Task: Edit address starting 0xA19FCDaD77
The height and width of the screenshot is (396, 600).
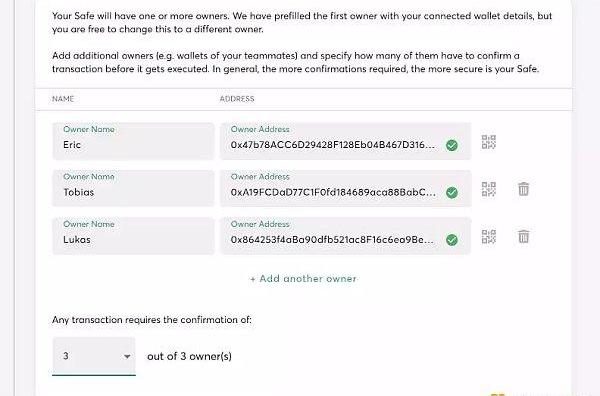Action: (346, 189)
